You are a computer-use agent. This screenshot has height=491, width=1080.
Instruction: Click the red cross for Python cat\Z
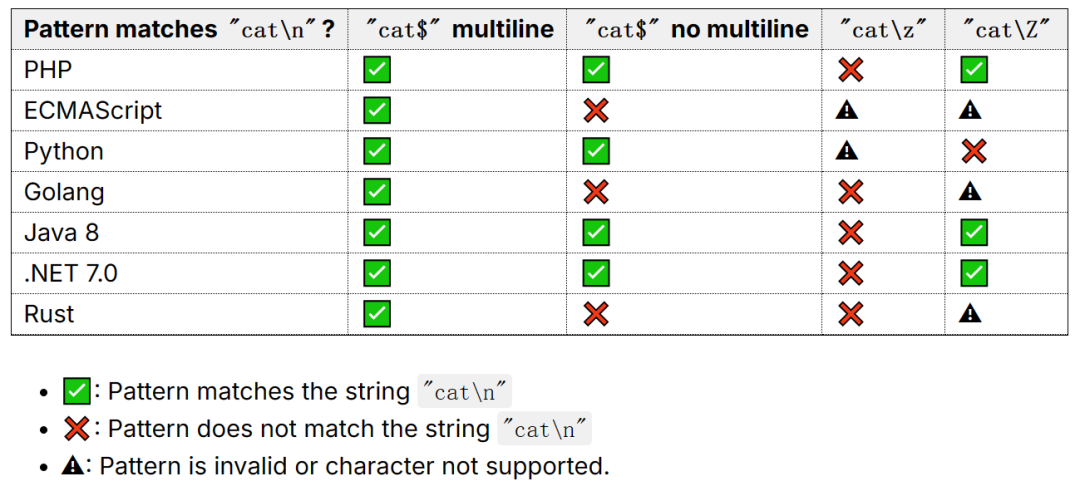tap(974, 151)
